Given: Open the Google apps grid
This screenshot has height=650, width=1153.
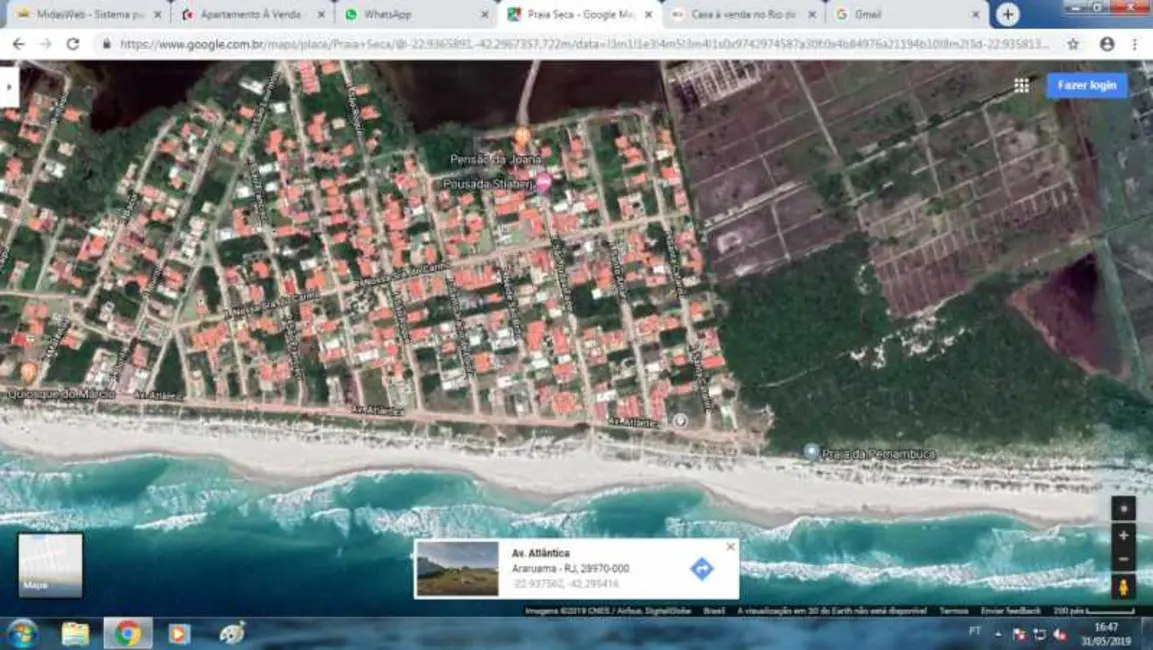Looking at the screenshot, I should (1022, 86).
